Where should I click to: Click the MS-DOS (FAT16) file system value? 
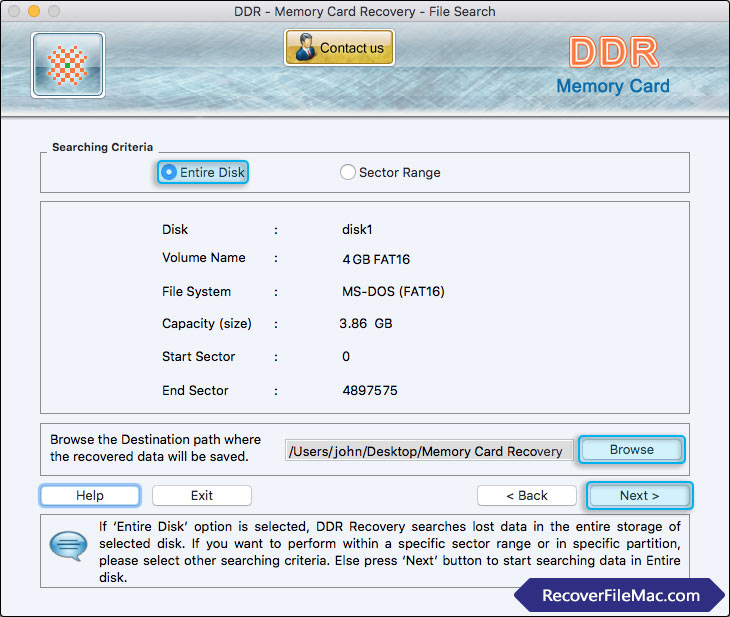coord(393,292)
